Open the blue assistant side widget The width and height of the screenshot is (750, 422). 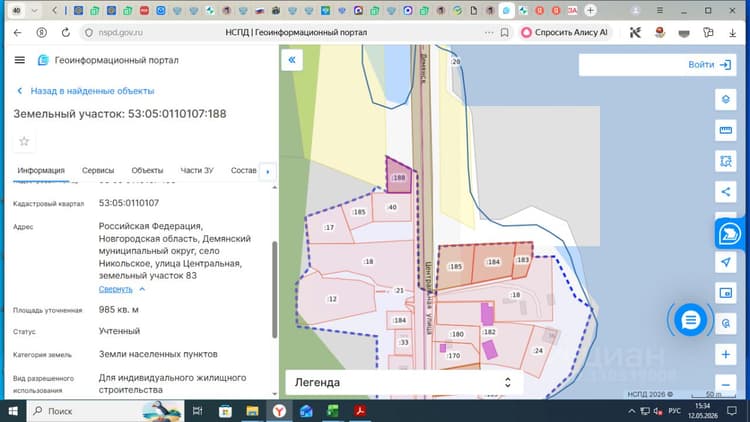tap(729, 234)
